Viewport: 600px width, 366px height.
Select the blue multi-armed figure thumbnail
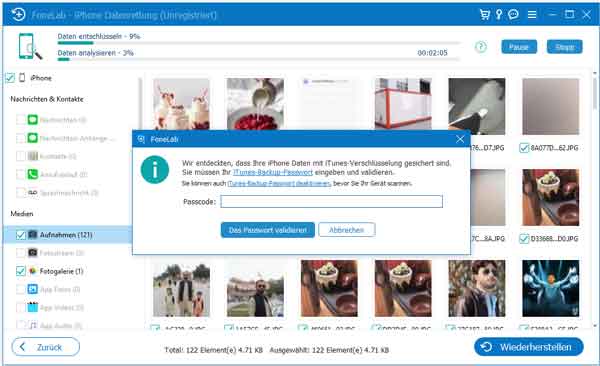point(551,288)
